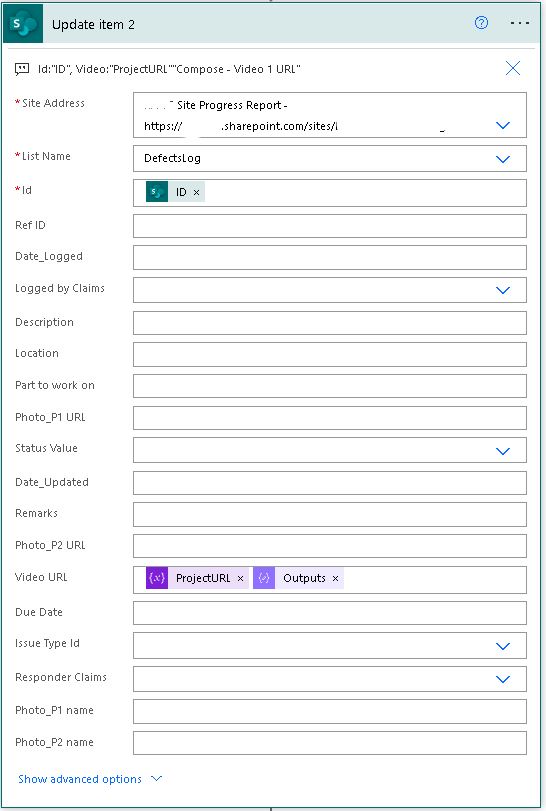Viewport: 546px width, 811px height.
Task: Click the ID token label
Action: [181, 192]
